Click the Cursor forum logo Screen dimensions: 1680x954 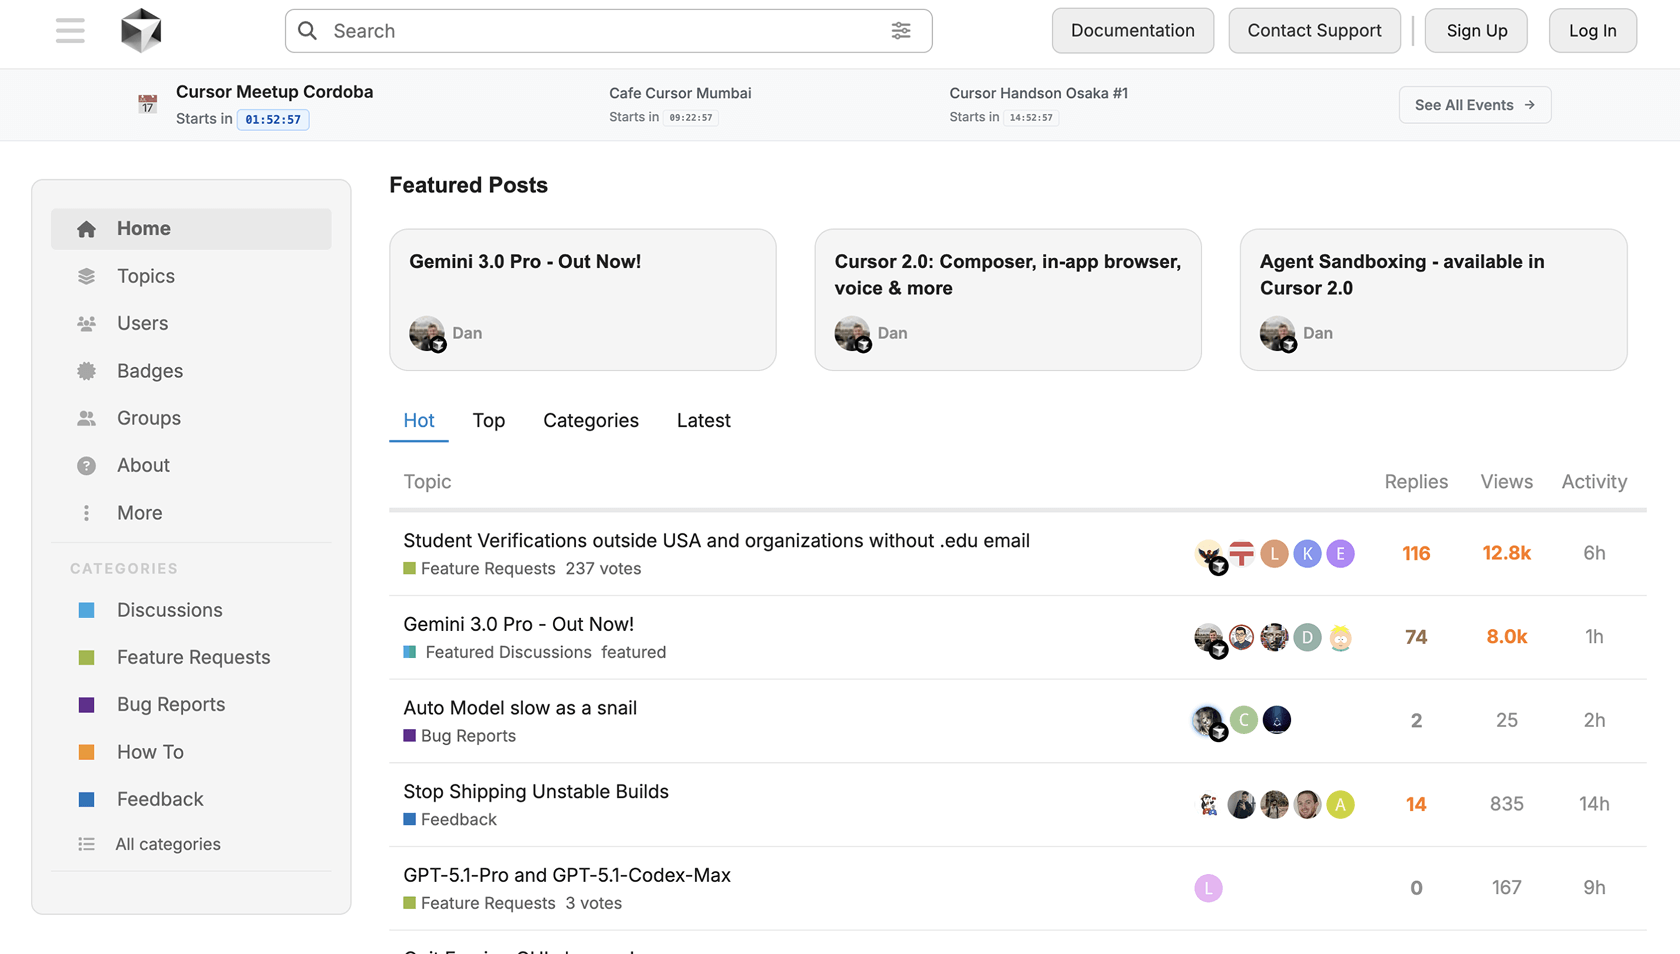(141, 30)
